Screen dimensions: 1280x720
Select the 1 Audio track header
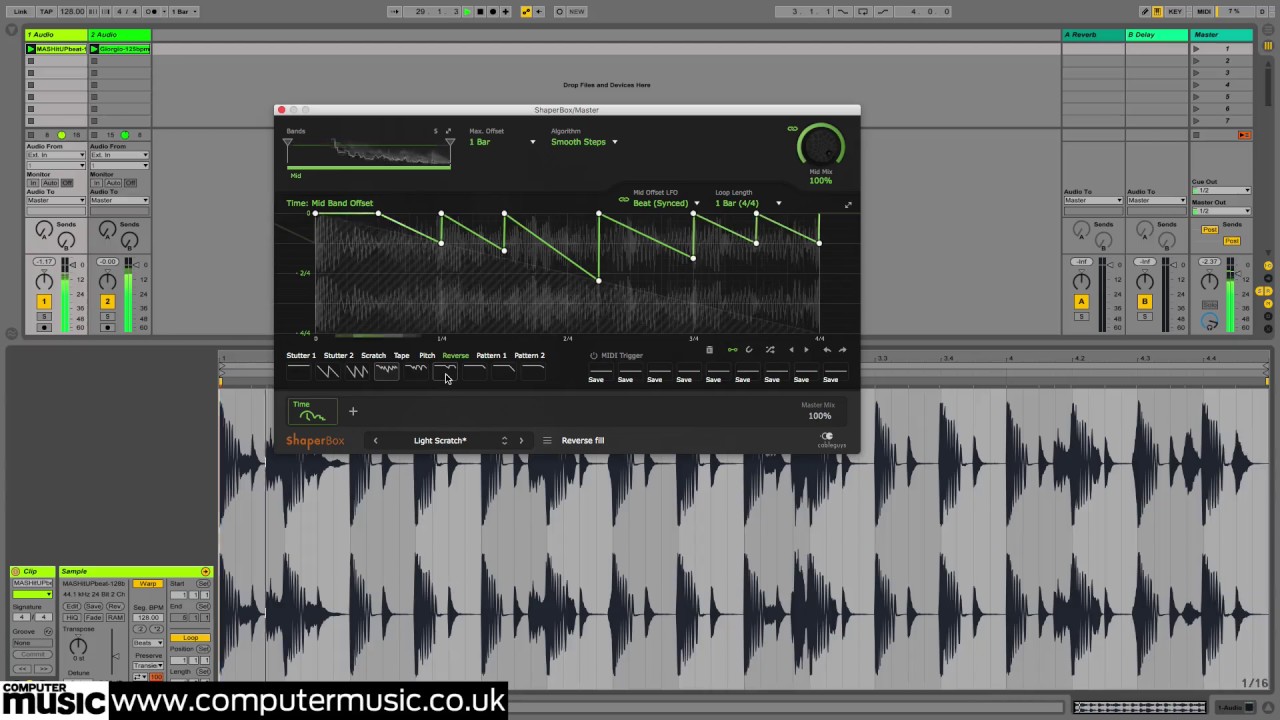(56, 35)
